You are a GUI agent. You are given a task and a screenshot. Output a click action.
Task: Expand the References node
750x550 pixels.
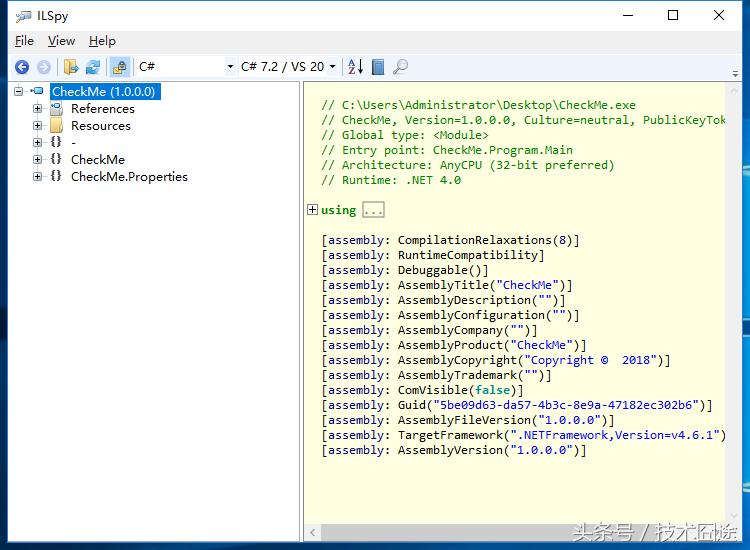point(37,109)
